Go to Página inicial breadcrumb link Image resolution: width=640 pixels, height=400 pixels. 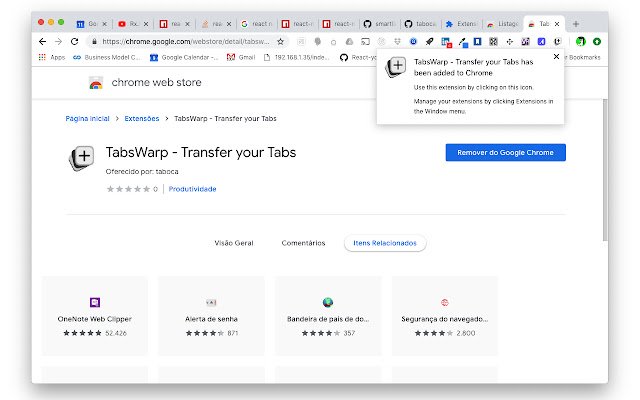click(87, 118)
